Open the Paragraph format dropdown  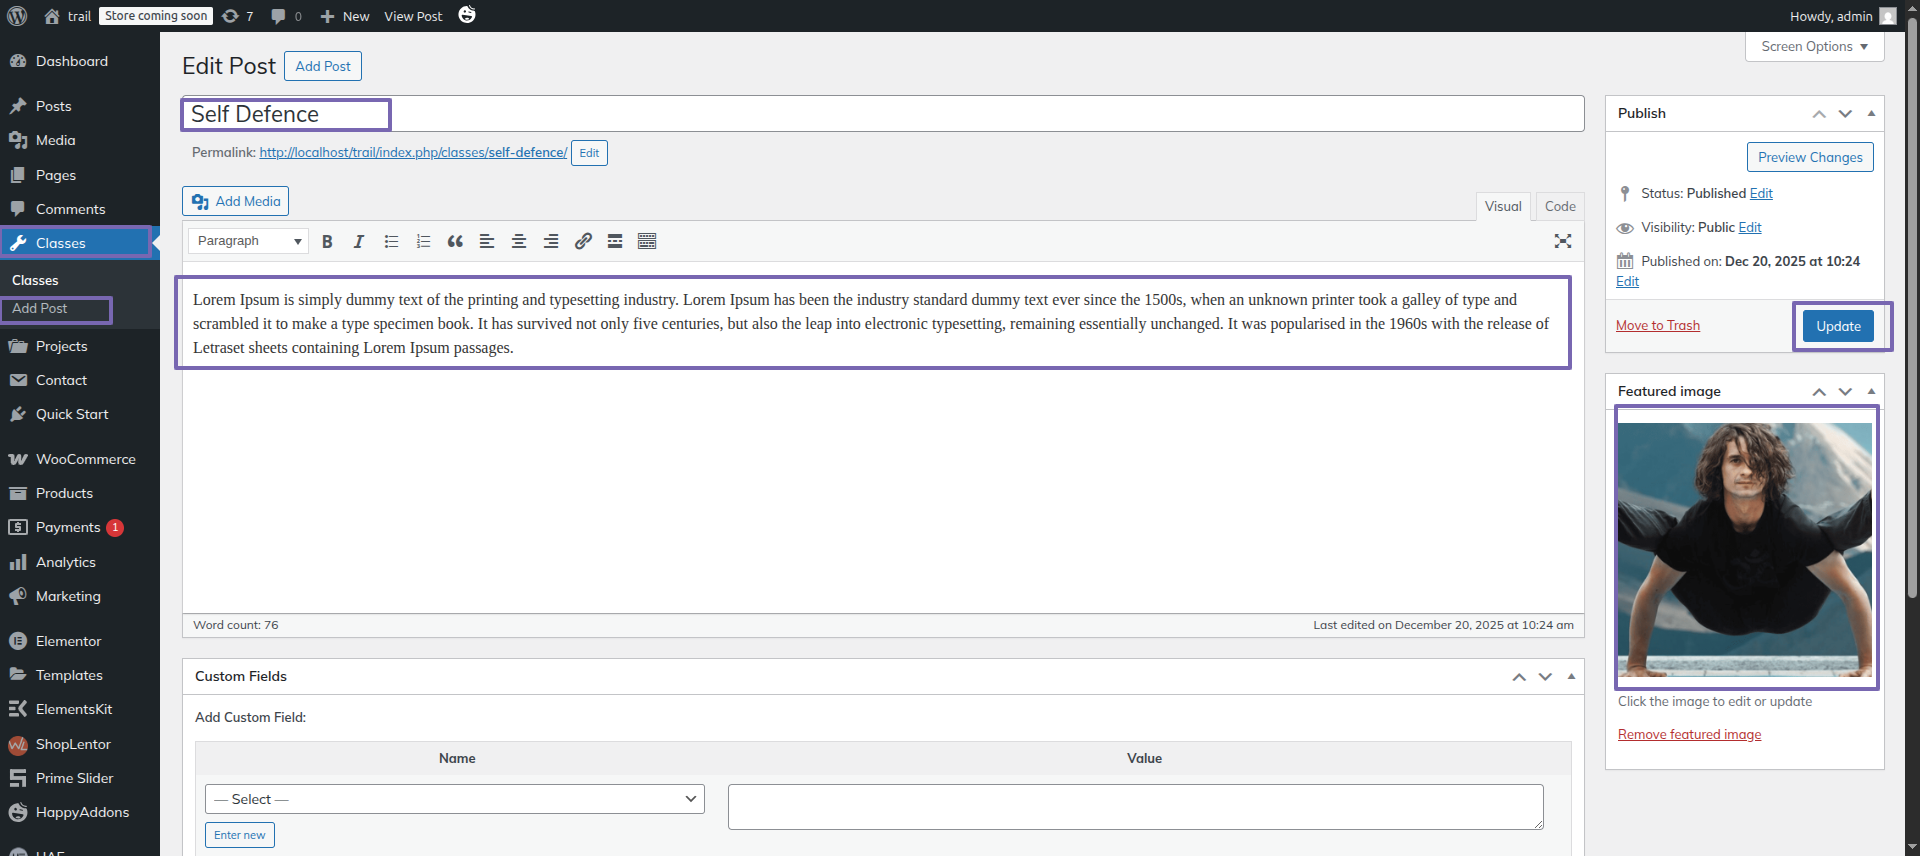(248, 241)
